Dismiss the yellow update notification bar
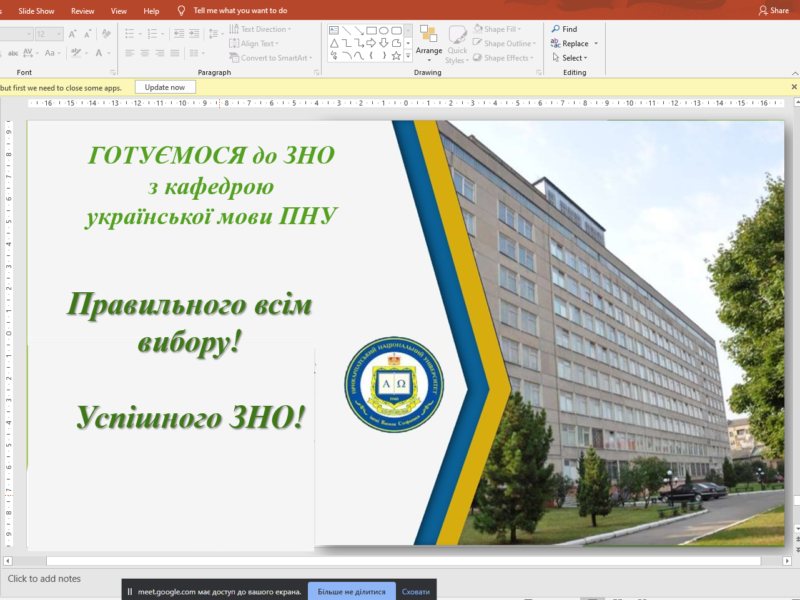Viewport: 800px width, 600px height. pyautogui.click(x=794, y=87)
